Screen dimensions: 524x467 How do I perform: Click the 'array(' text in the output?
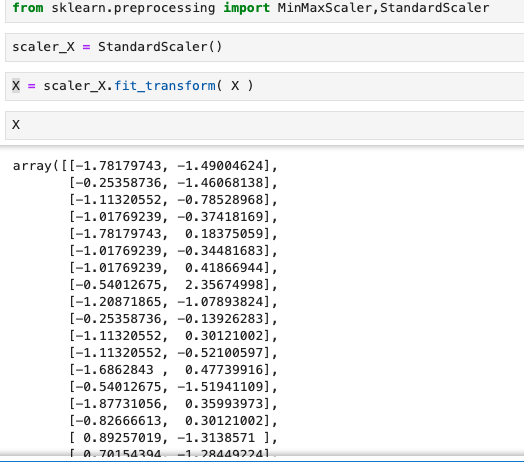pos(37,166)
